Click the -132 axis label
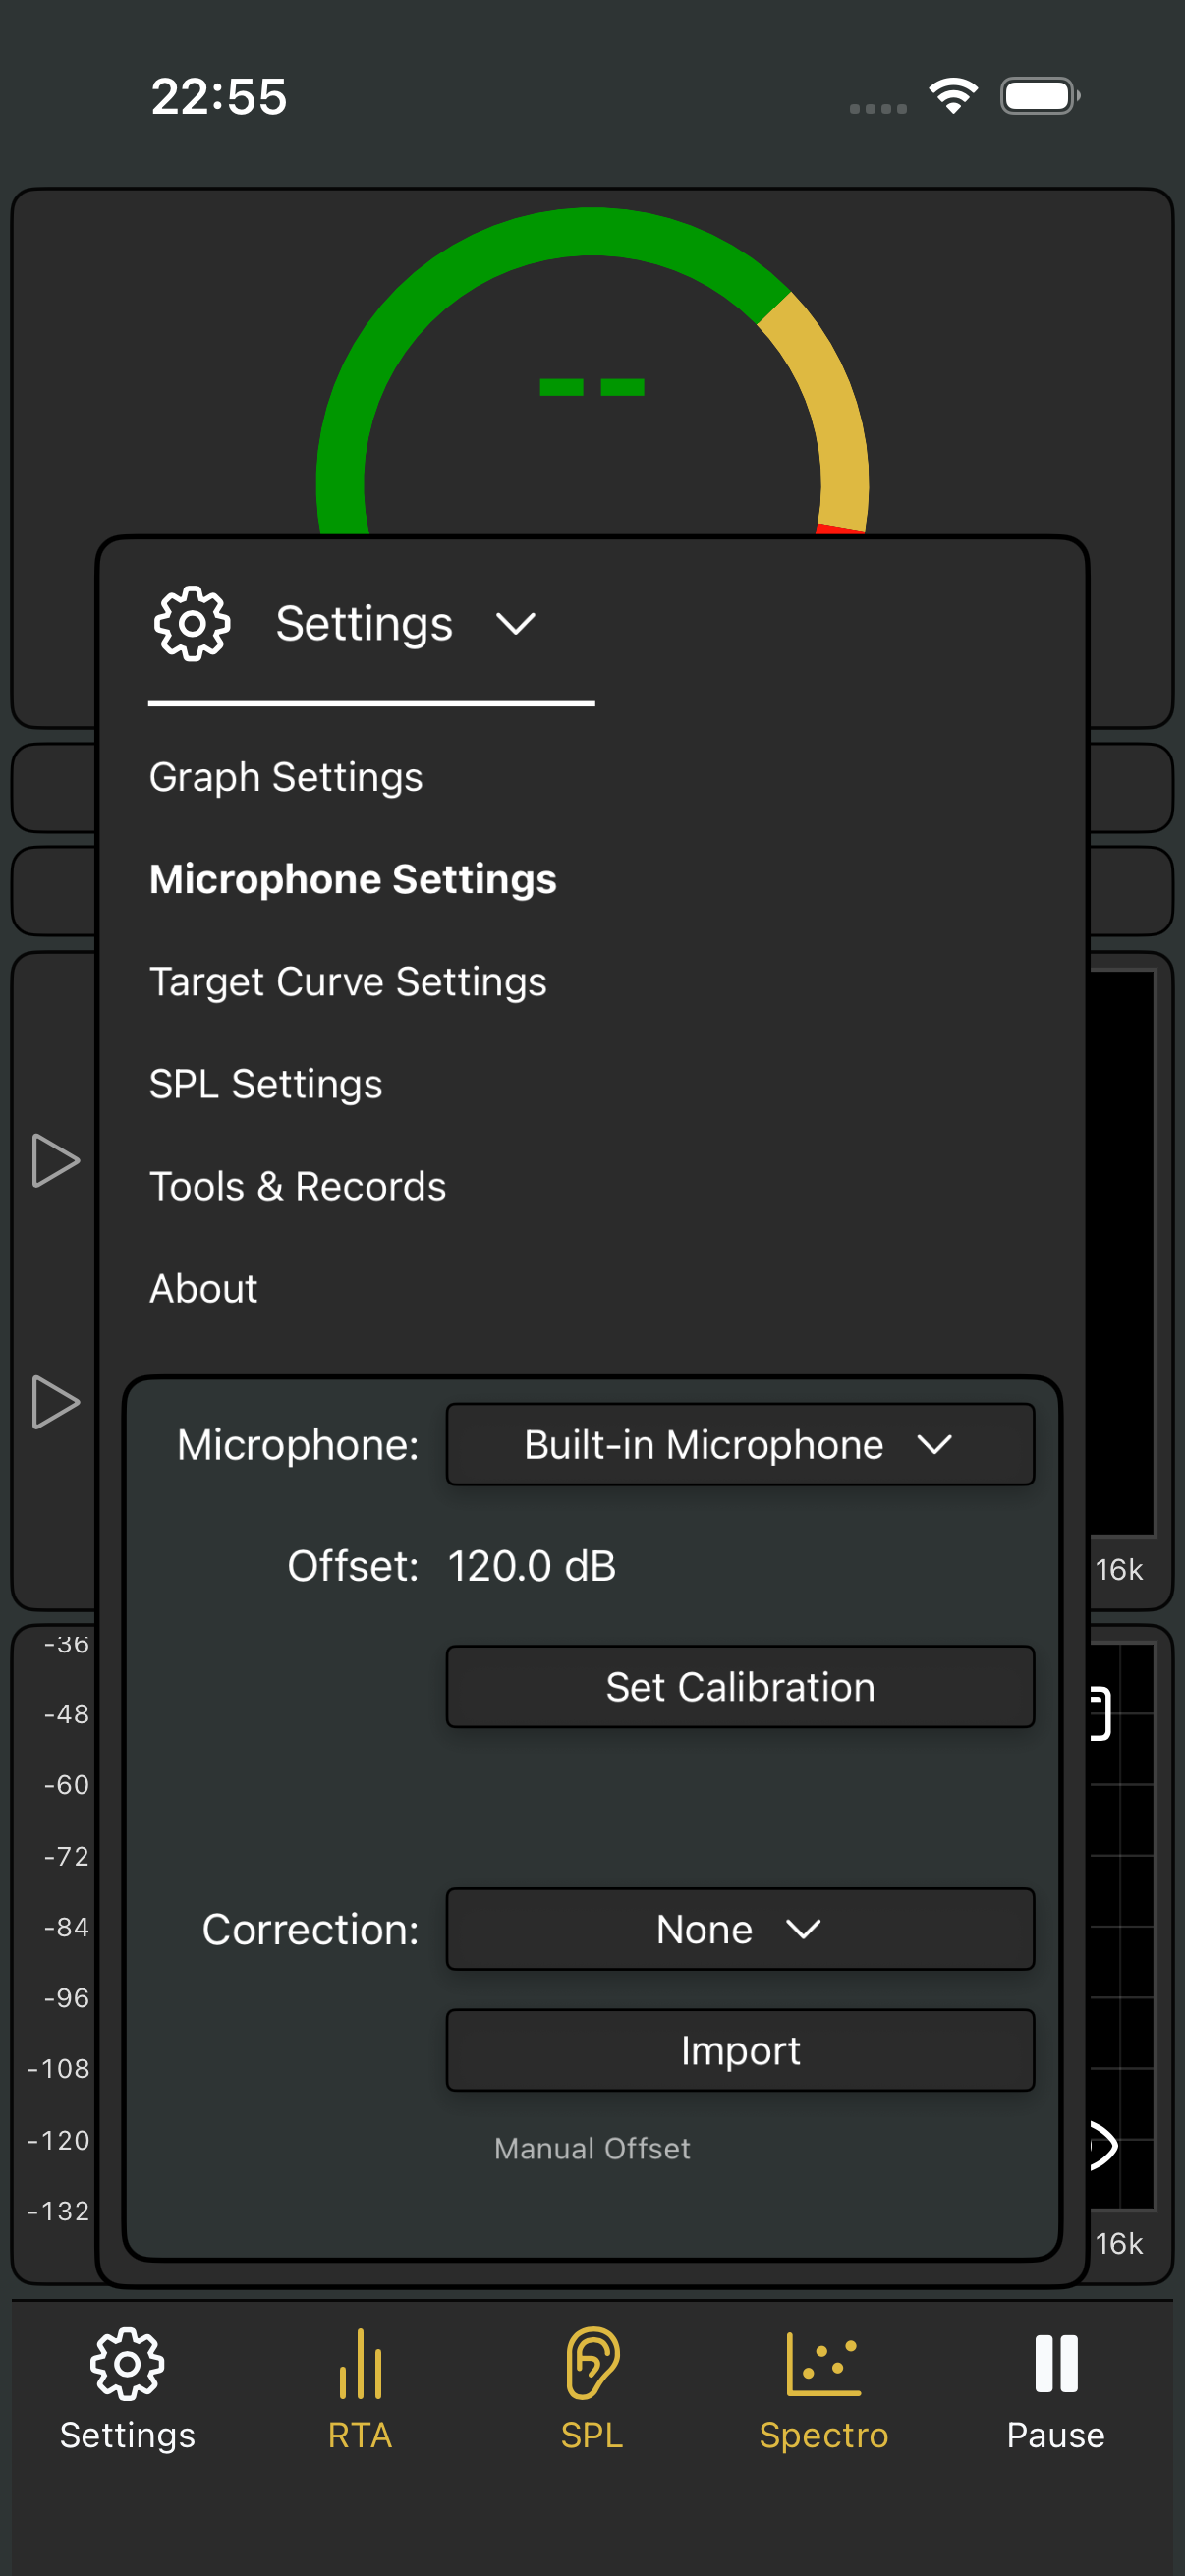Image resolution: width=1185 pixels, height=2576 pixels. 59,2211
